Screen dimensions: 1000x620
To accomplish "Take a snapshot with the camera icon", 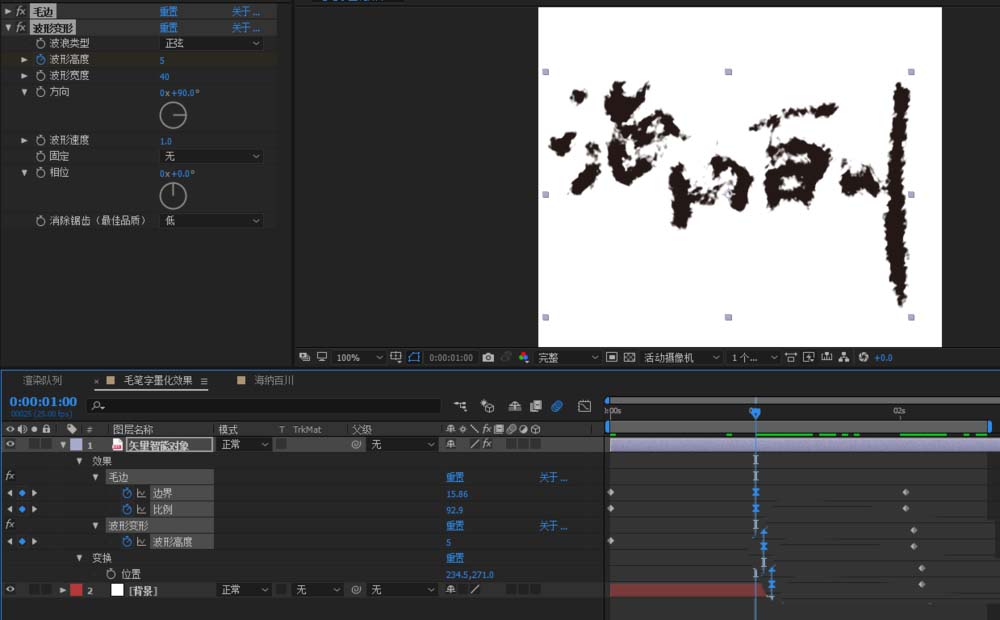I will click(488, 357).
